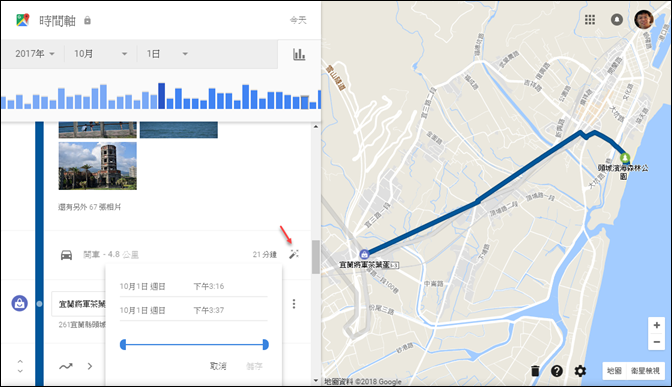Click the 今天 today button
This screenshot has width=672, height=387.
coord(298,20)
